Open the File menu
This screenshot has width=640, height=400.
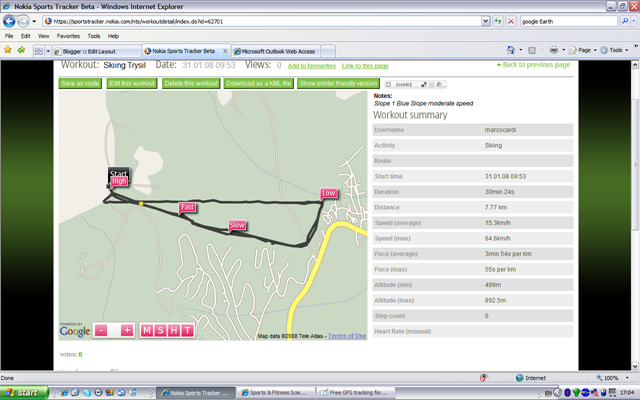(x=9, y=36)
